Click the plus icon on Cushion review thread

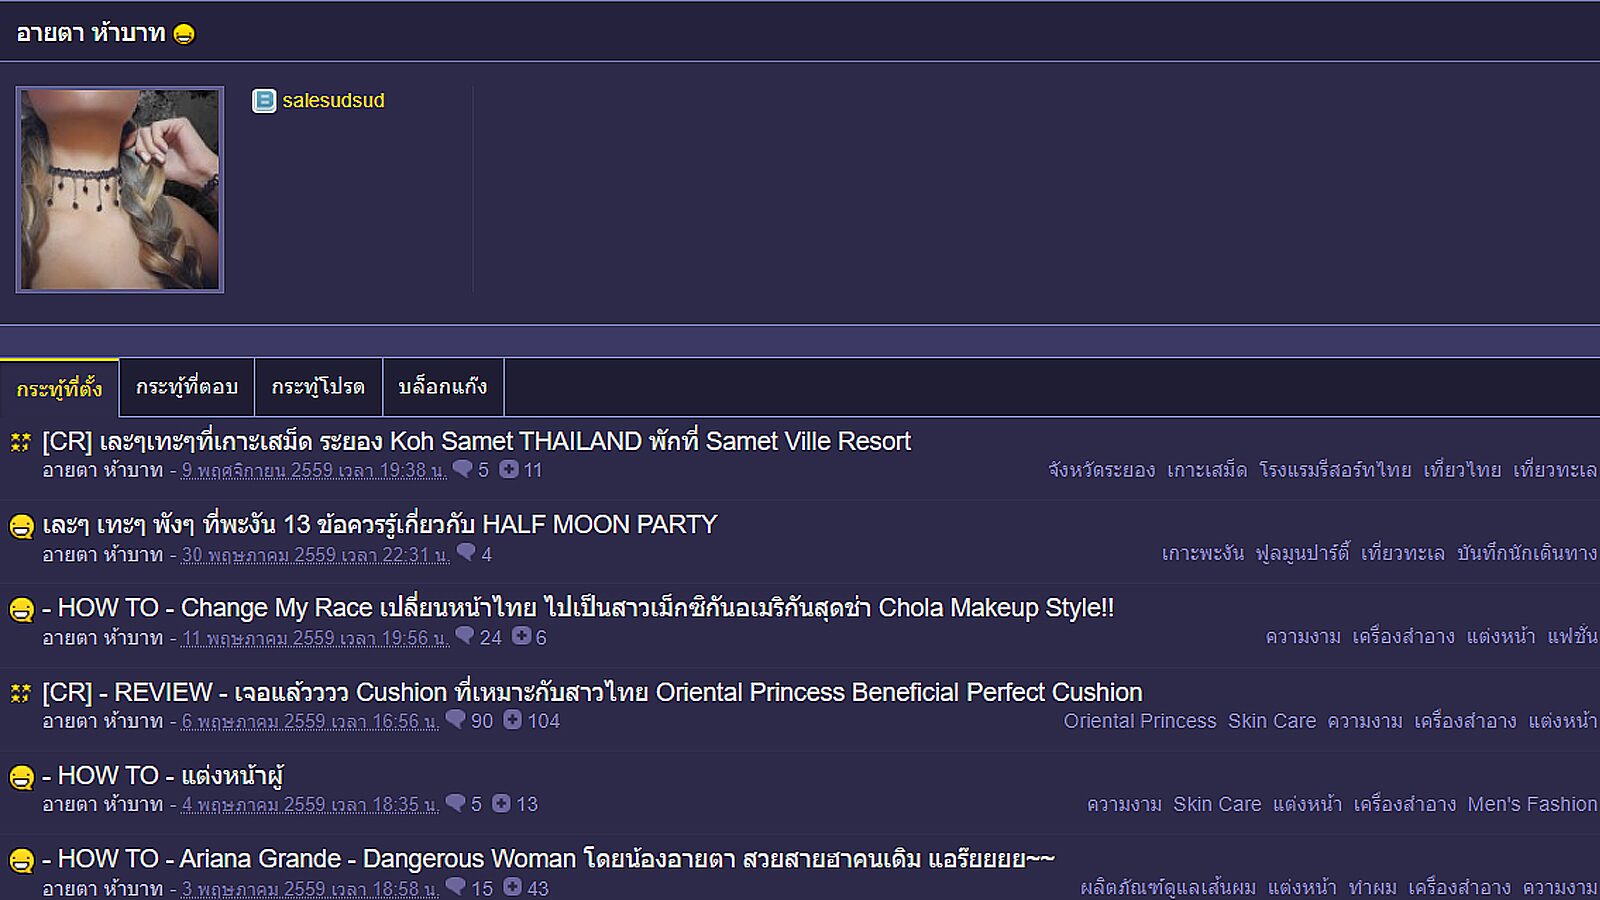[513, 720]
